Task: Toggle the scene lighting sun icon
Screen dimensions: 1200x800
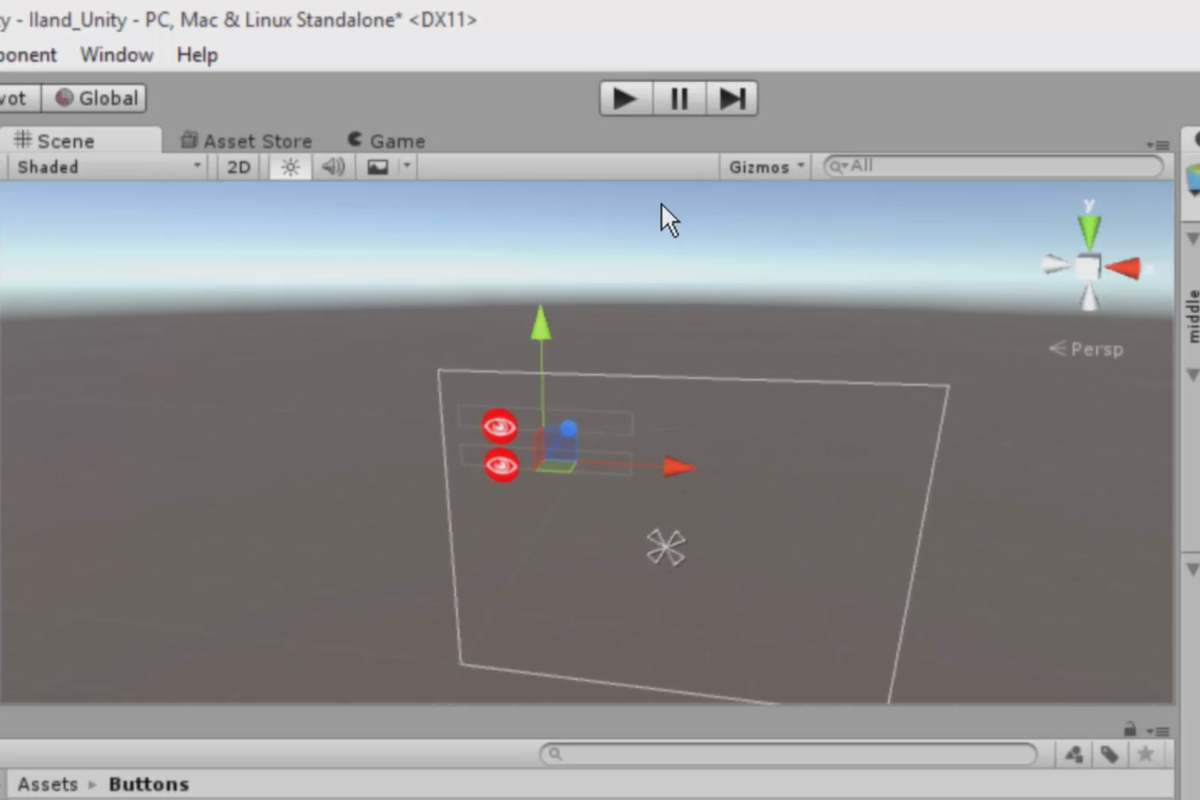Action: point(289,166)
